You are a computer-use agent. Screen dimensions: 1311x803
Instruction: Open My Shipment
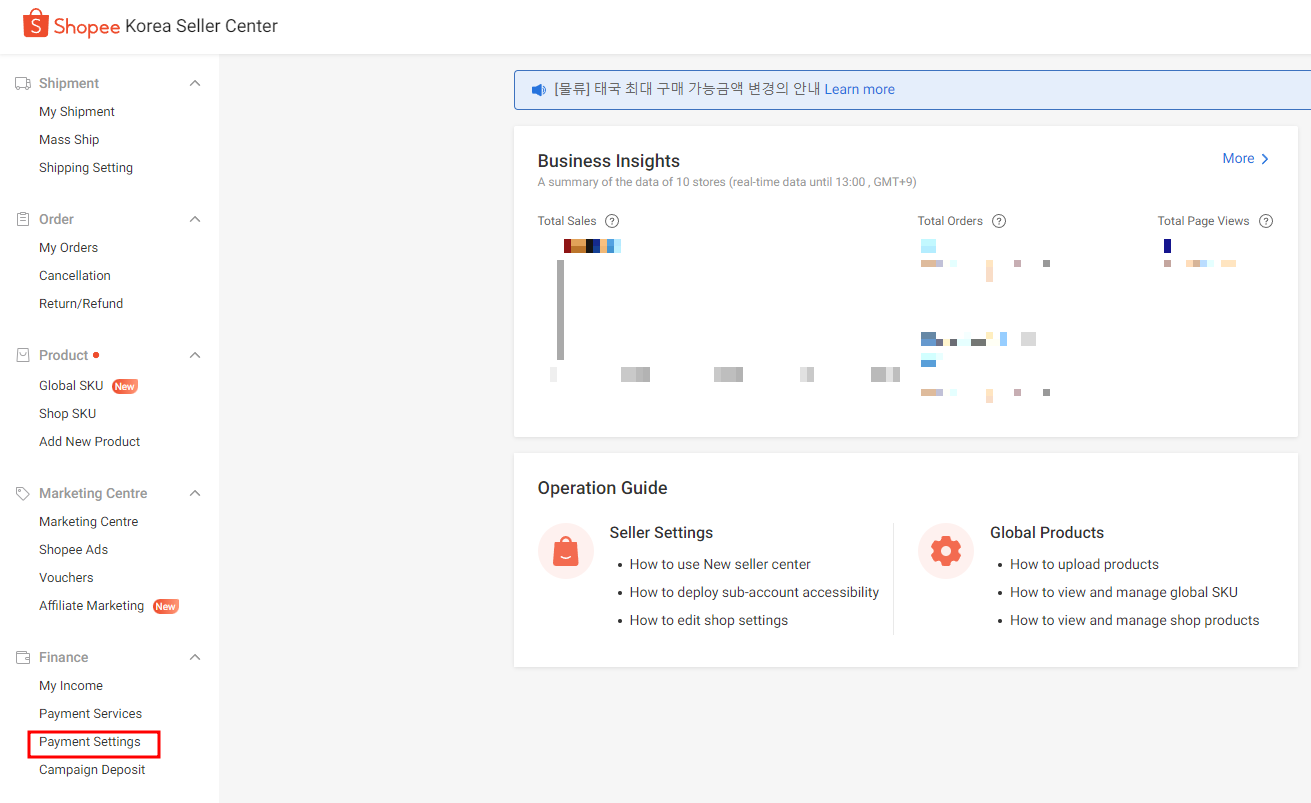click(77, 112)
